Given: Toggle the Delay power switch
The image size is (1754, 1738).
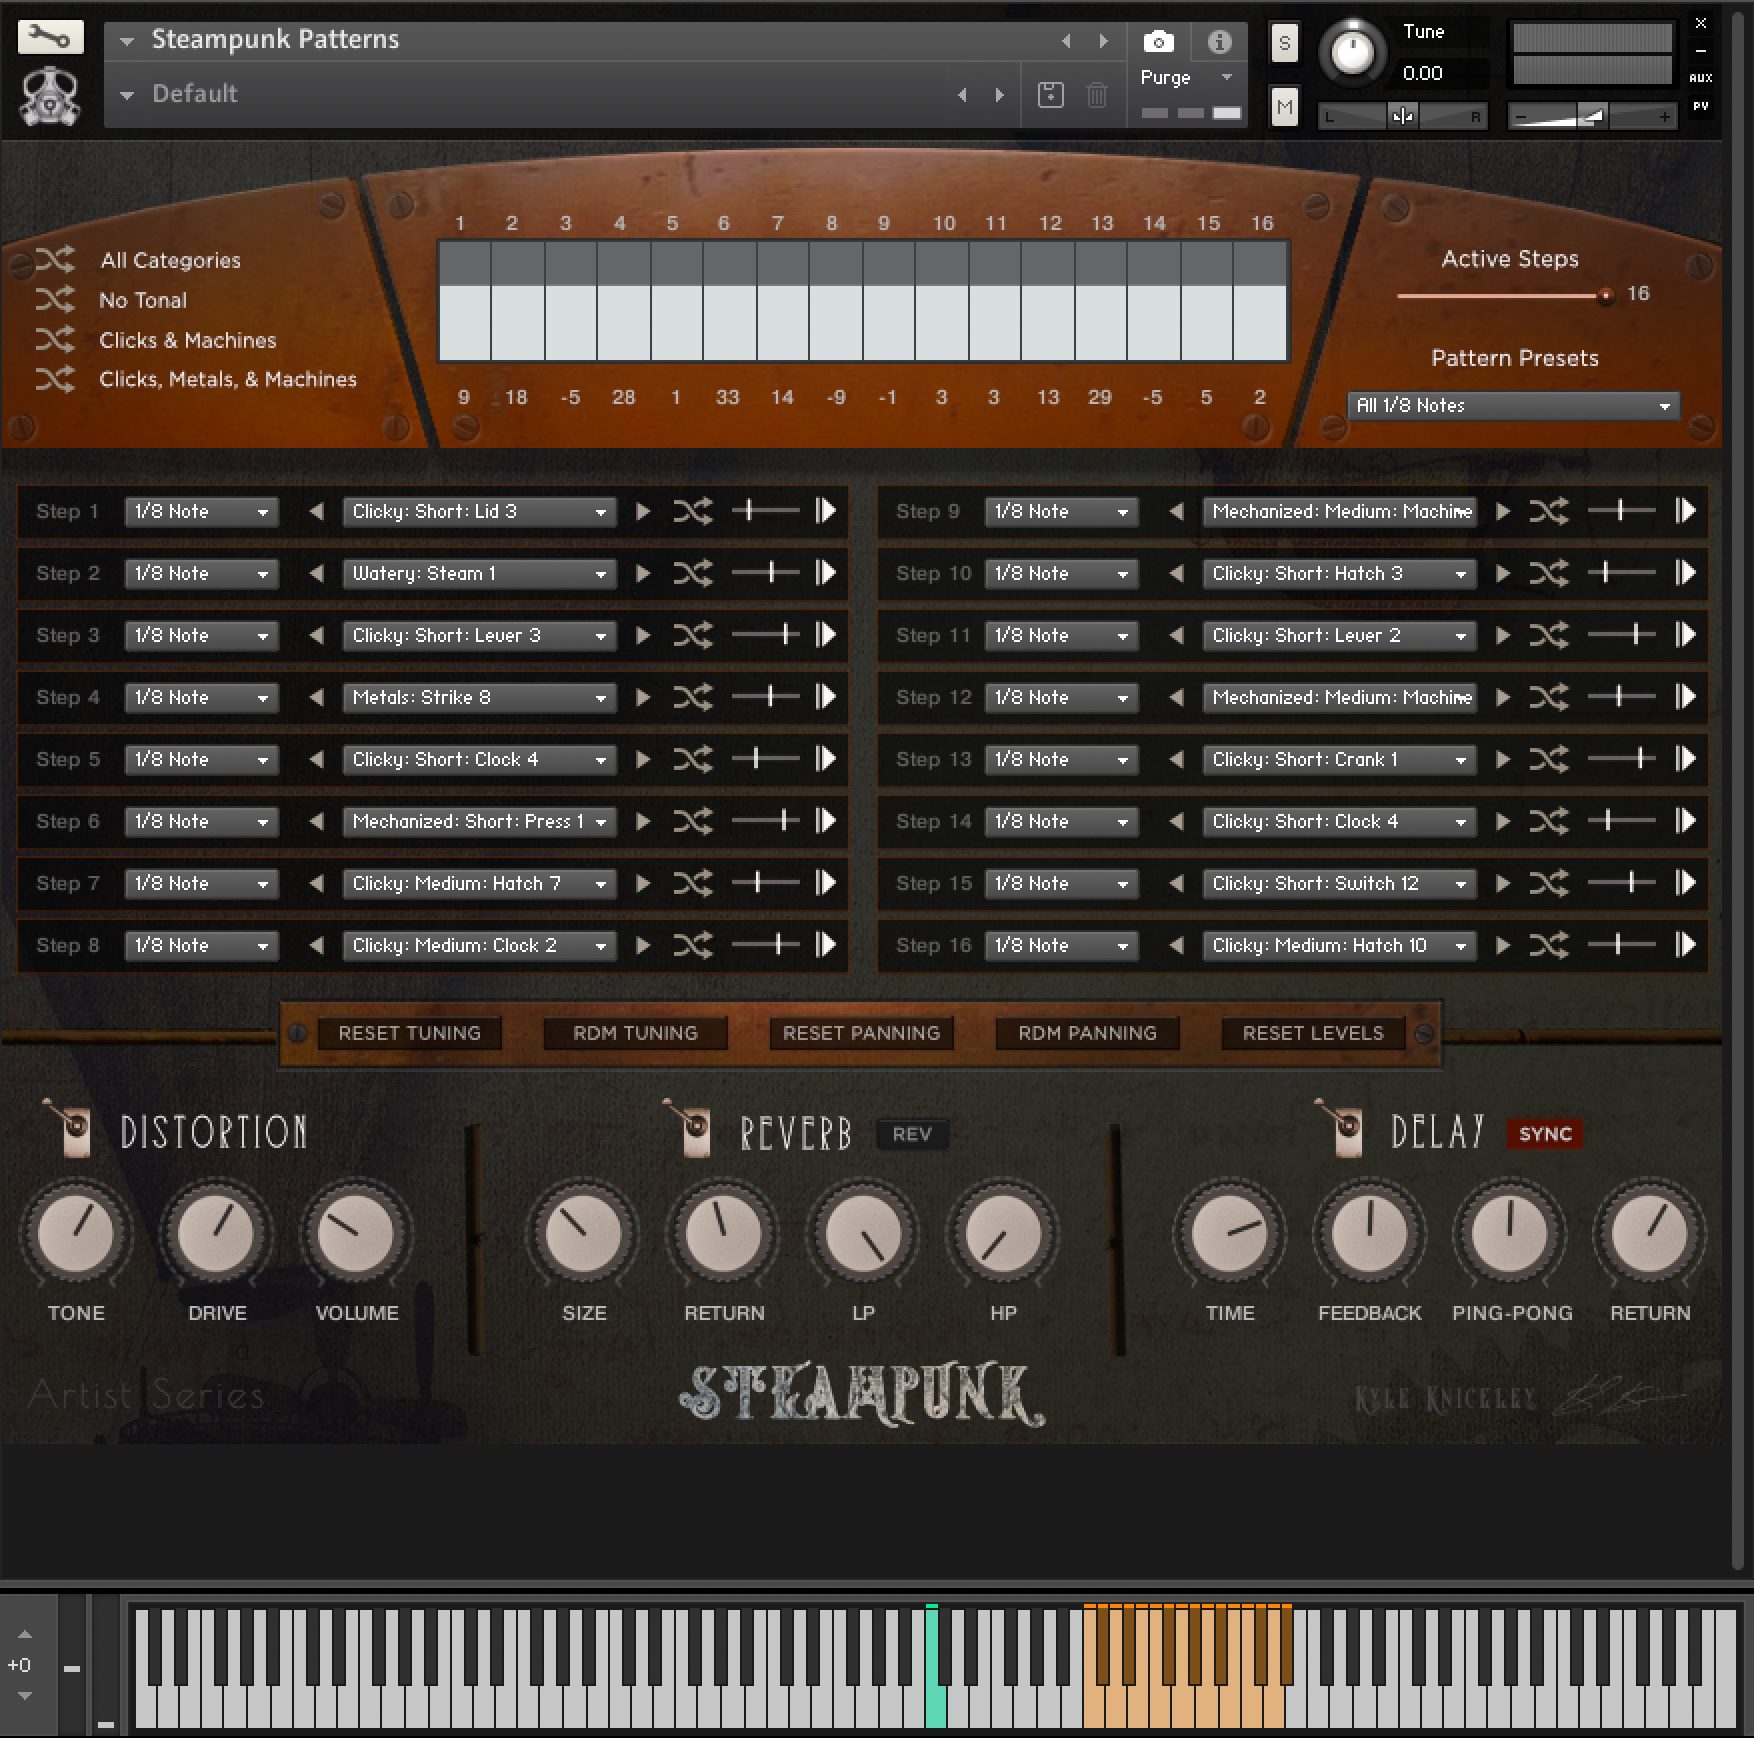Looking at the screenshot, I should pos(1341,1129).
